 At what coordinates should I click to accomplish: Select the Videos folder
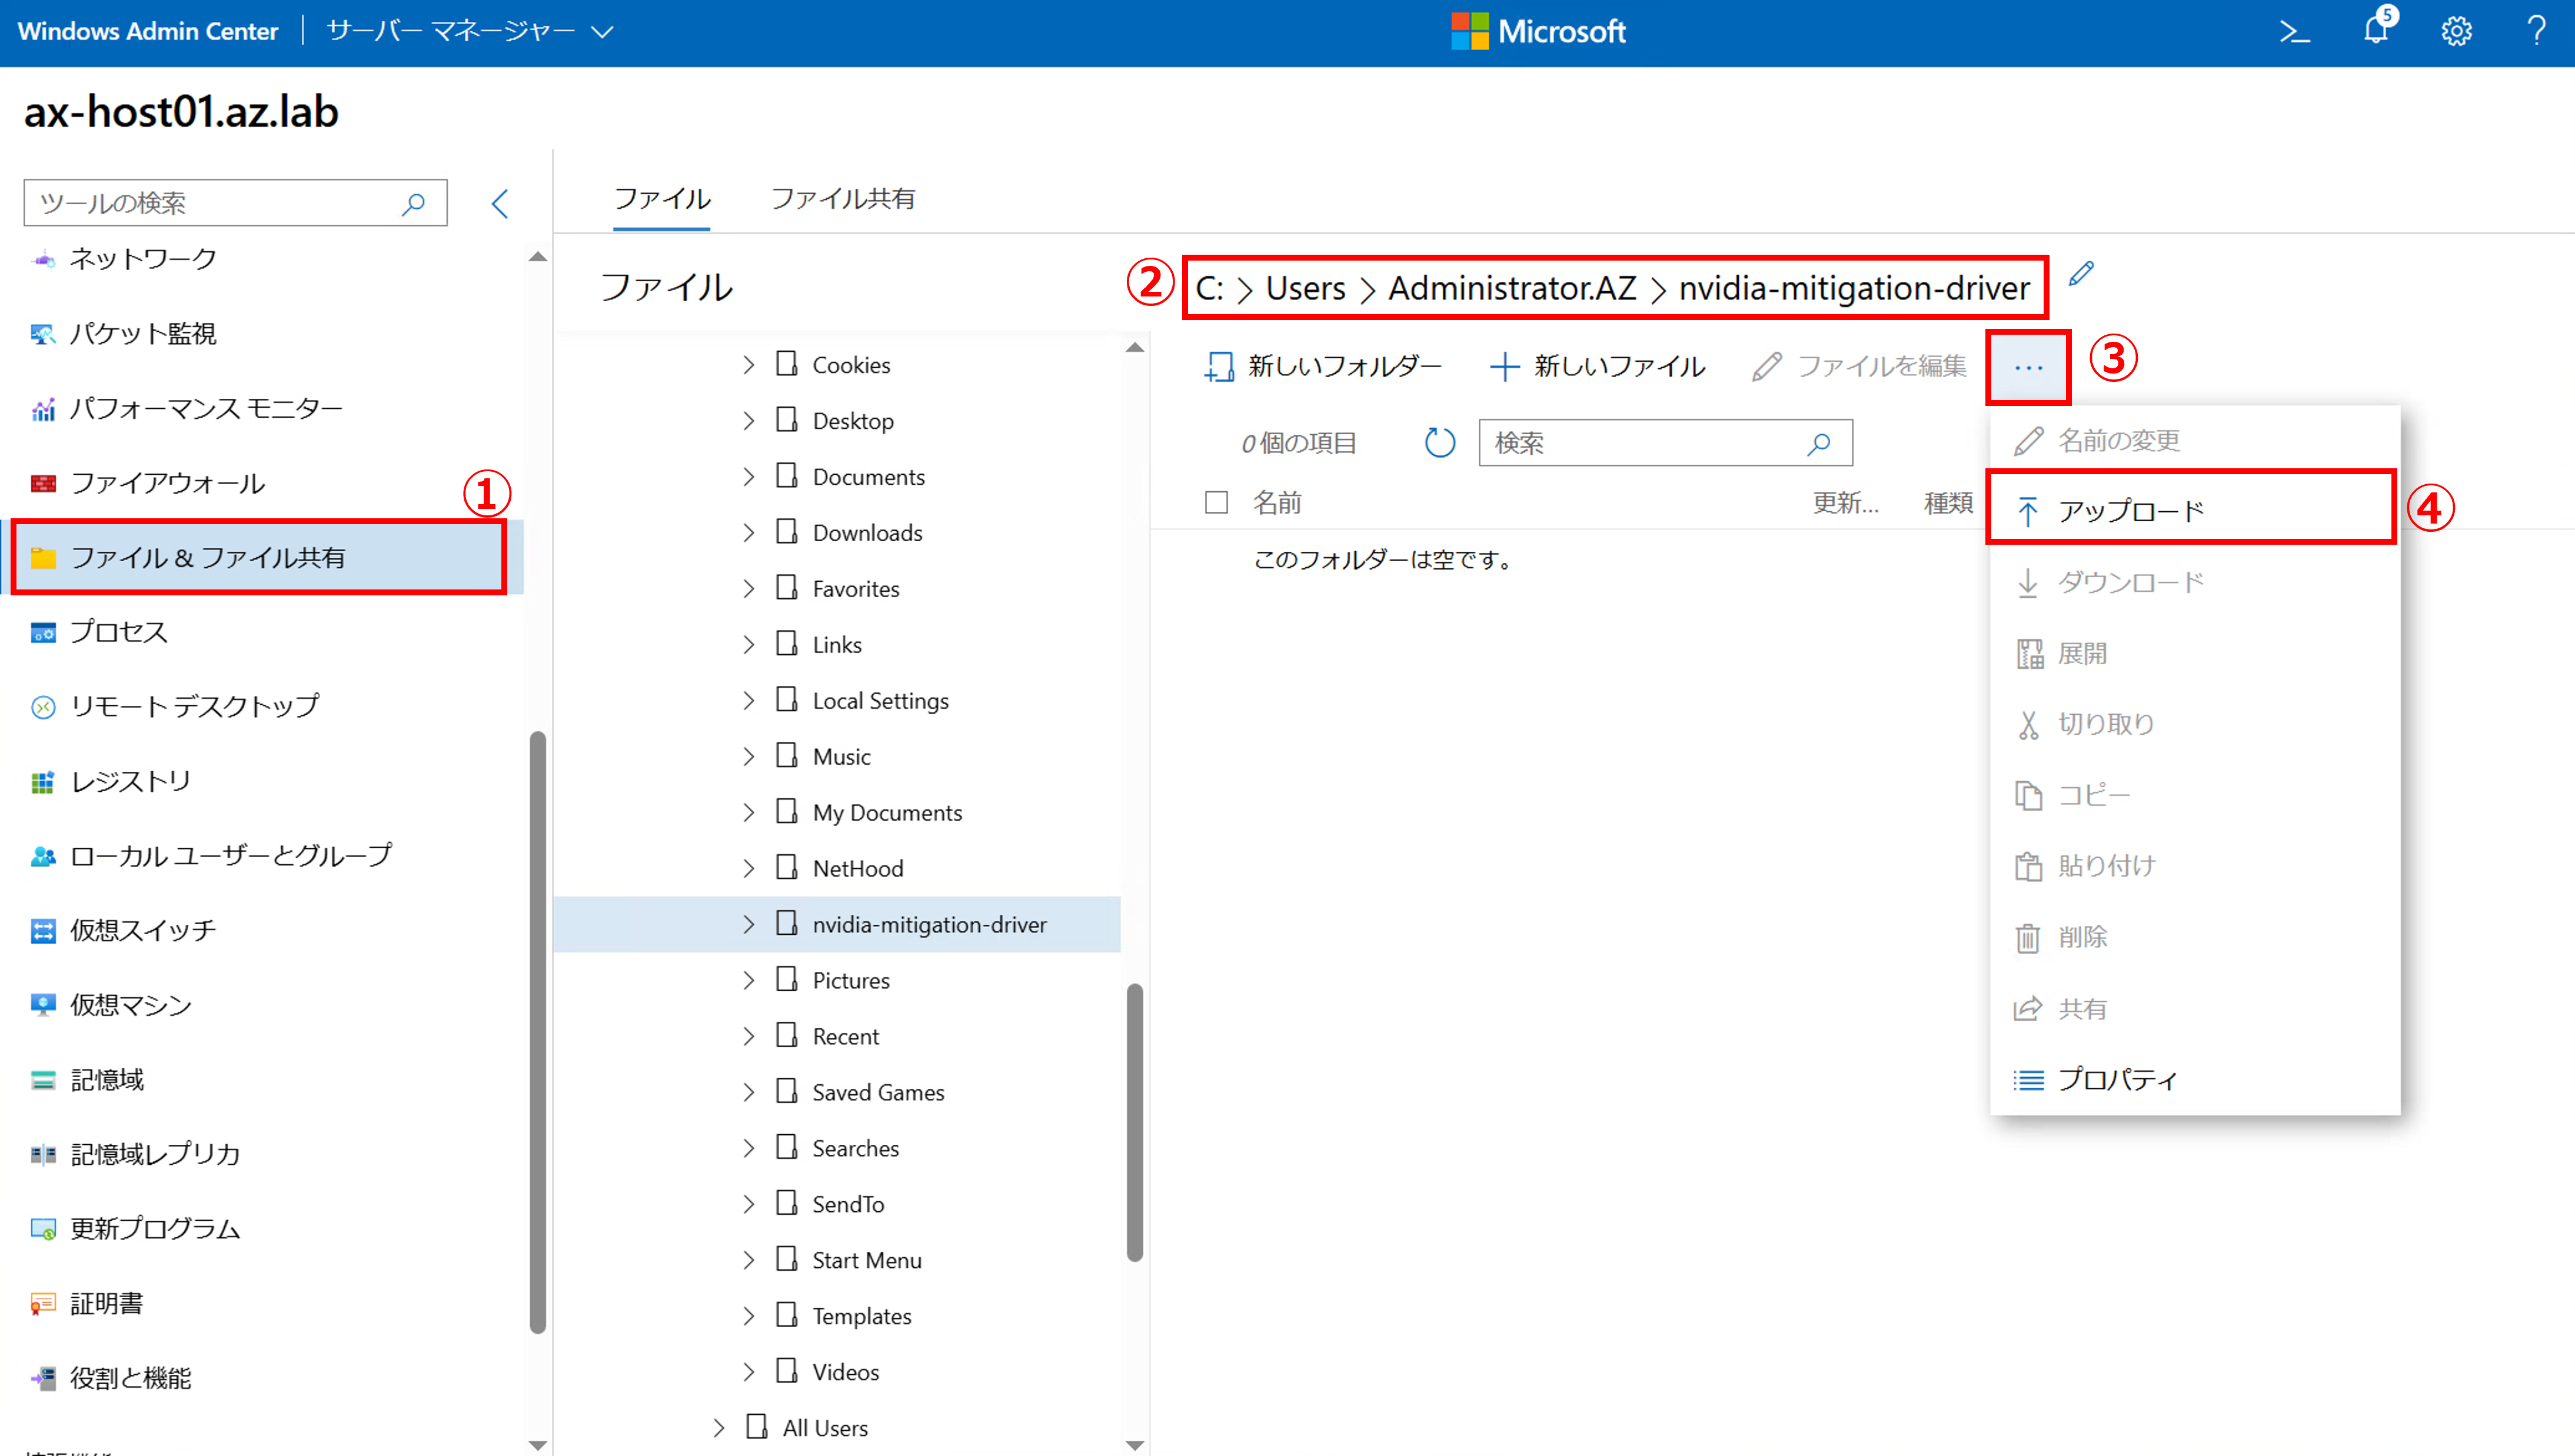click(845, 1373)
